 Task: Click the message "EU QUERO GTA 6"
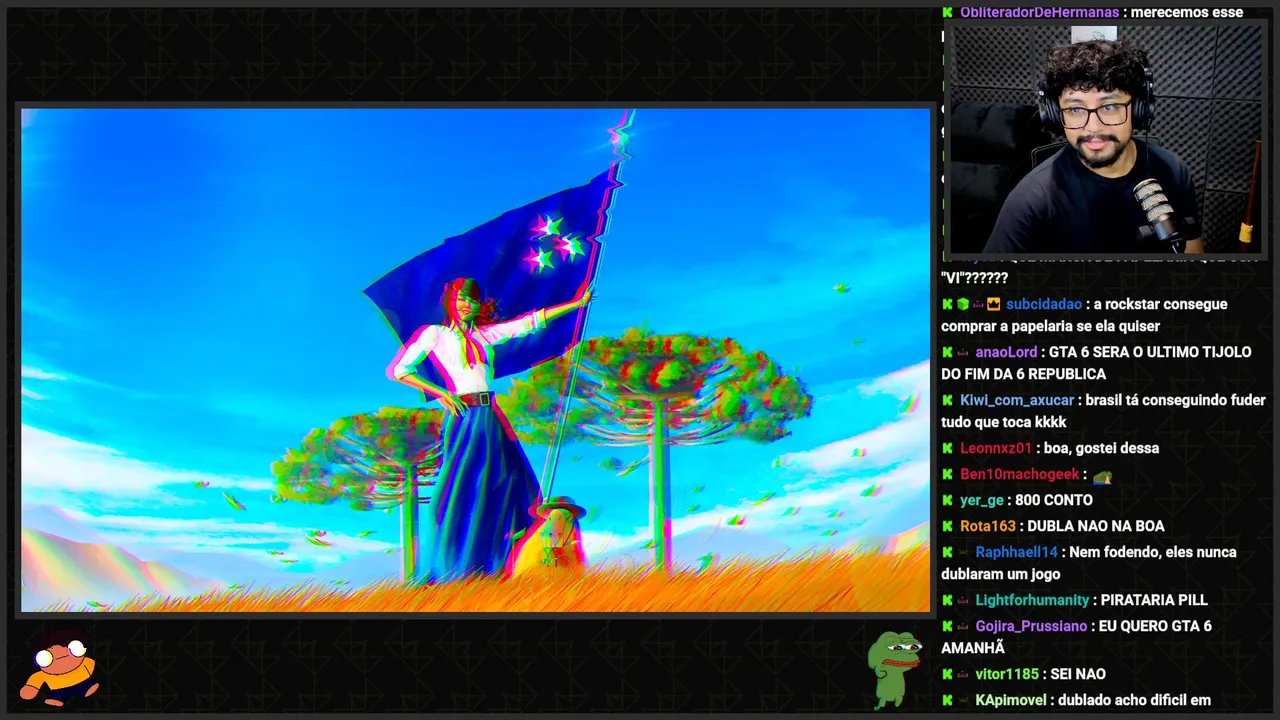[1155, 626]
